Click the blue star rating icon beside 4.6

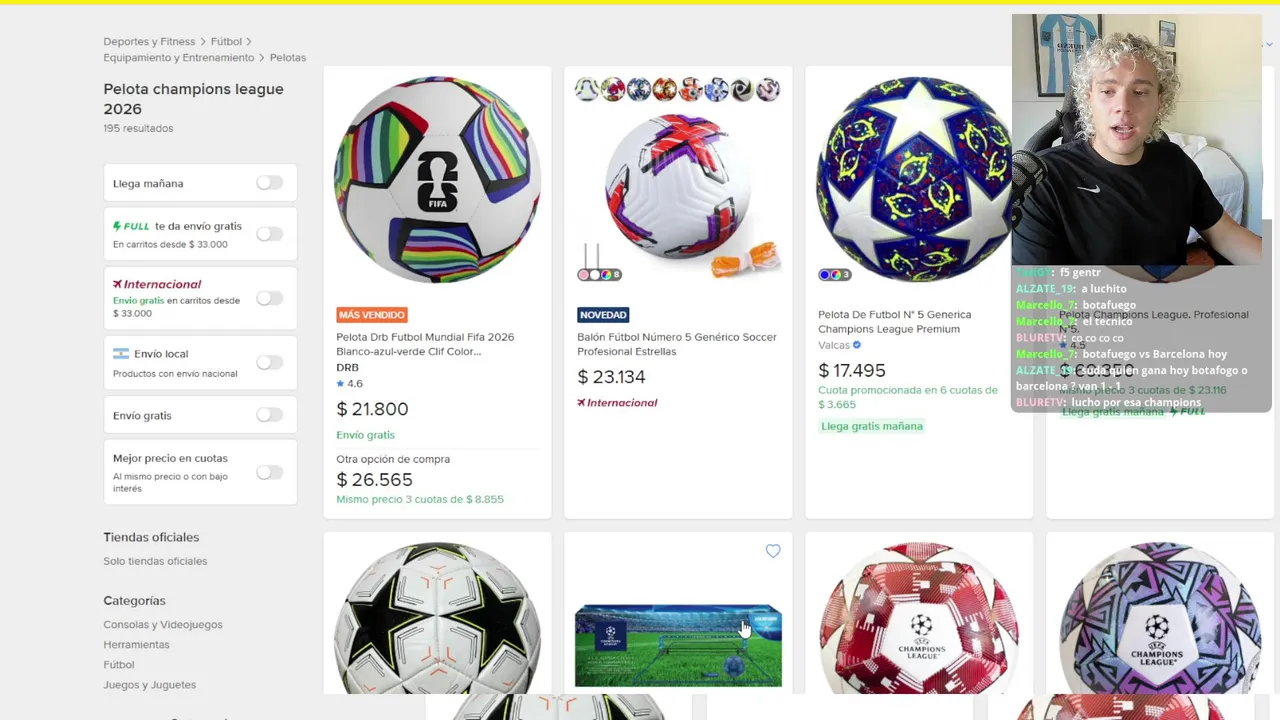340,384
